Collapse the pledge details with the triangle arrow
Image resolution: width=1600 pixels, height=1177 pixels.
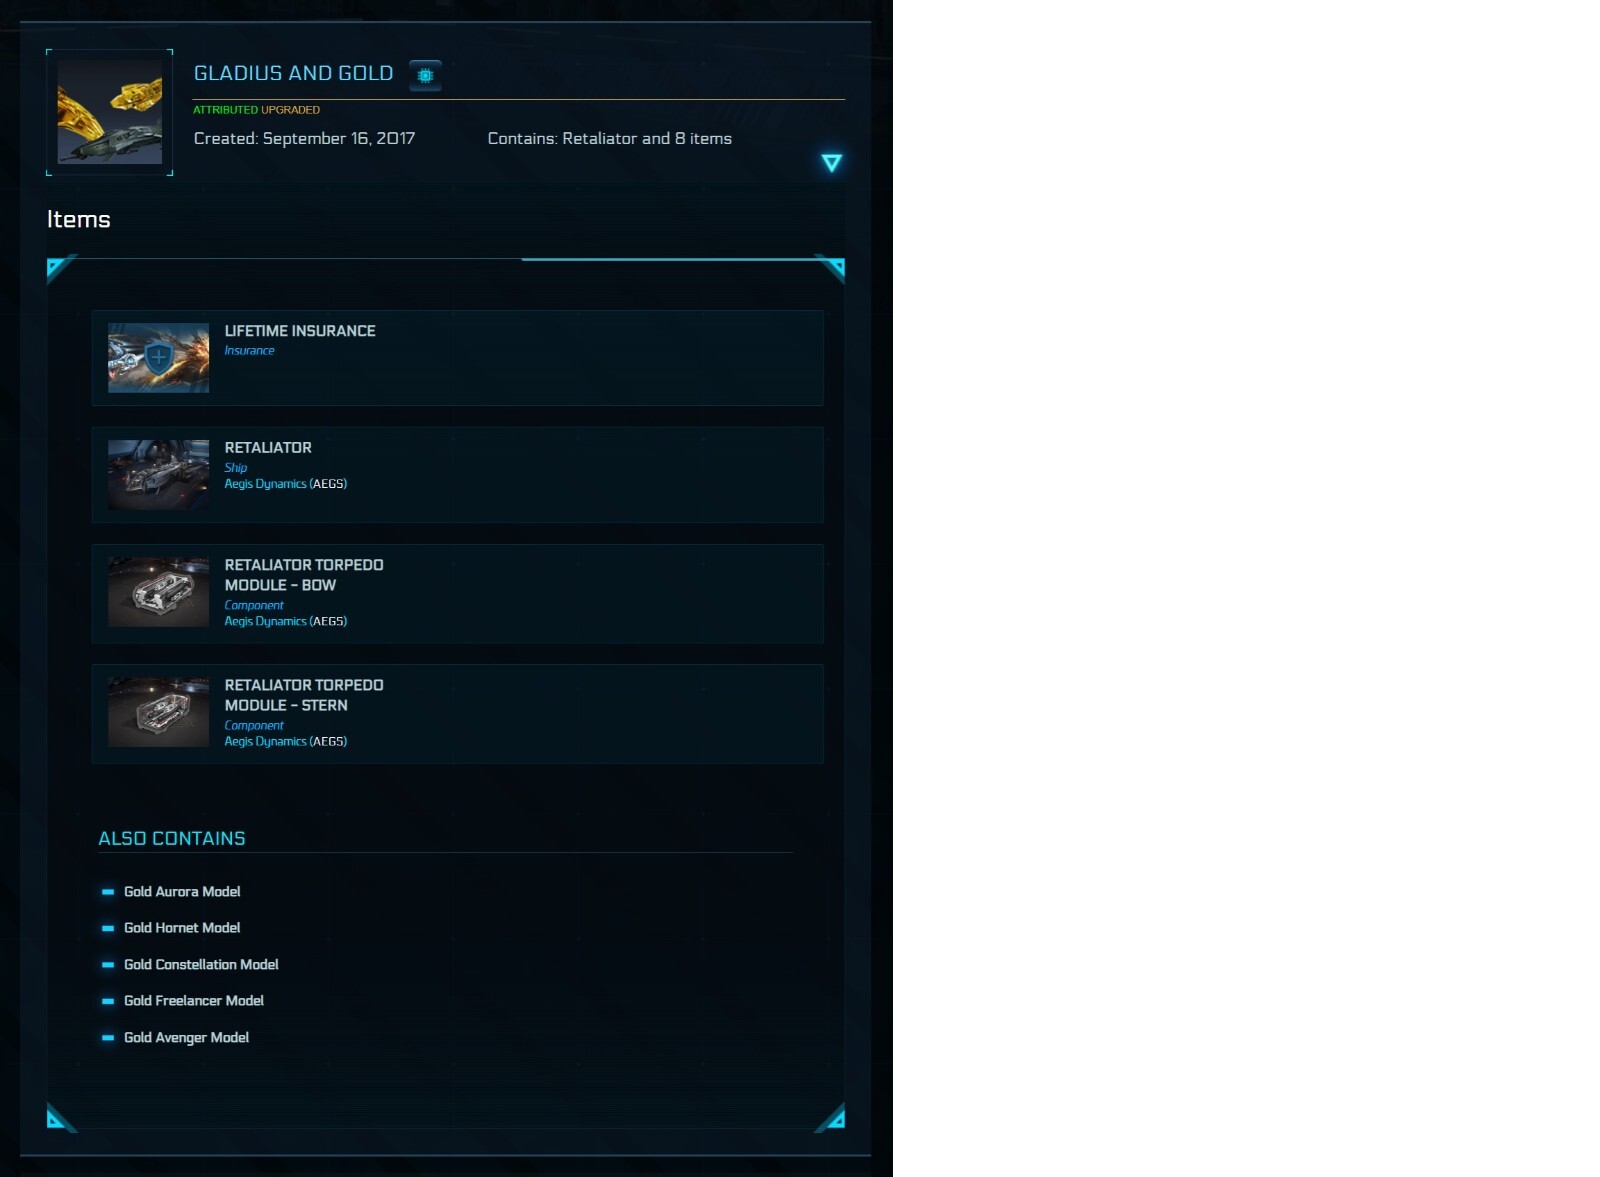coord(831,162)
